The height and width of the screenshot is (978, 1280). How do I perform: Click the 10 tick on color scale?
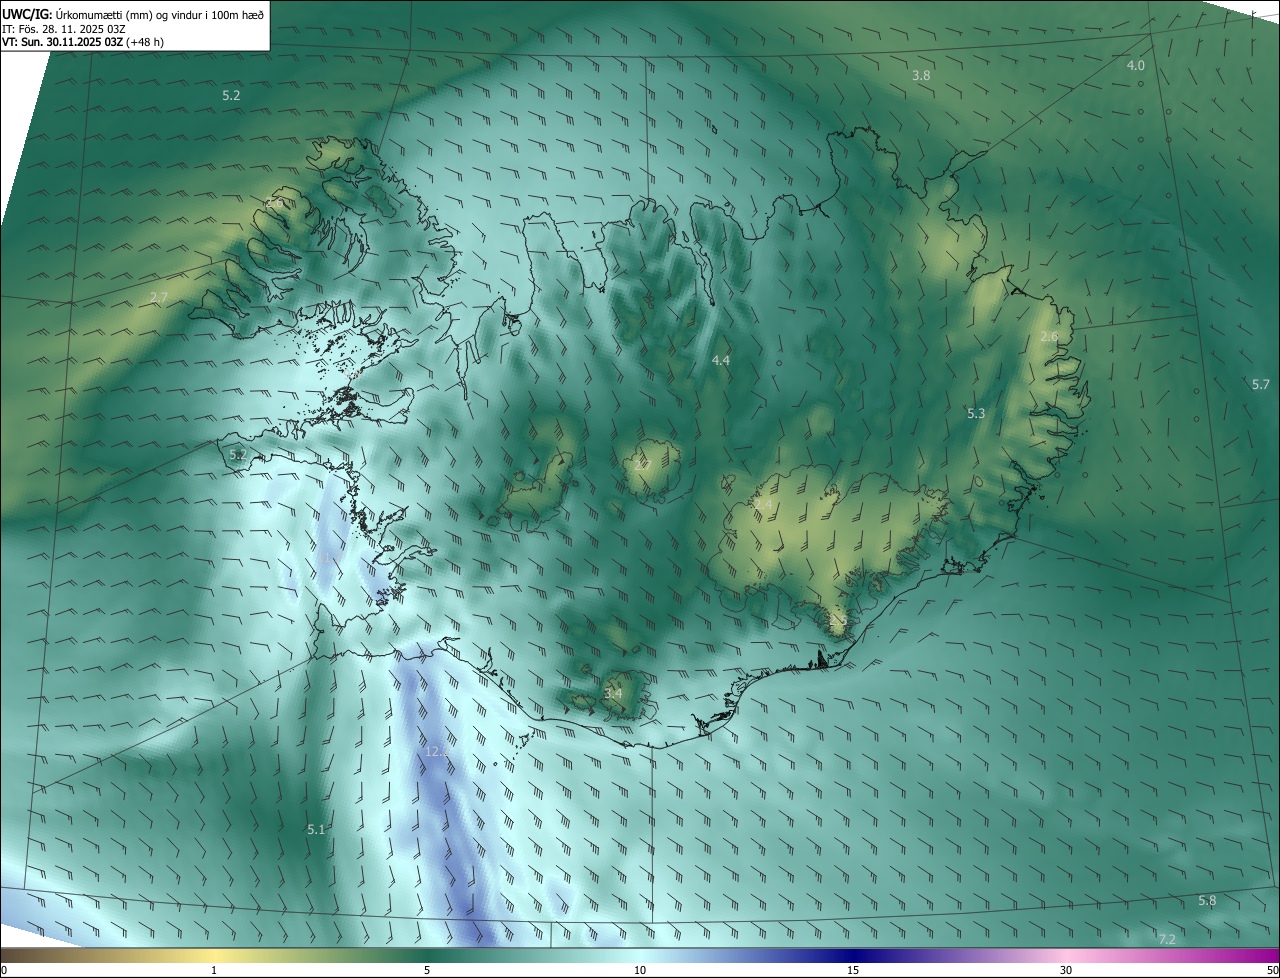pos(640,970)
